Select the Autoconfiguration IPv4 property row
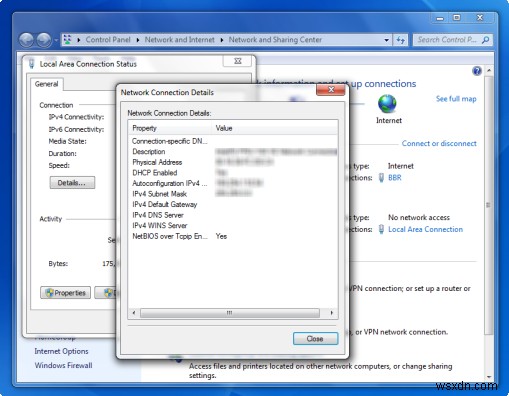This screenshot has width=509, height=396. [x=233, y=183]
